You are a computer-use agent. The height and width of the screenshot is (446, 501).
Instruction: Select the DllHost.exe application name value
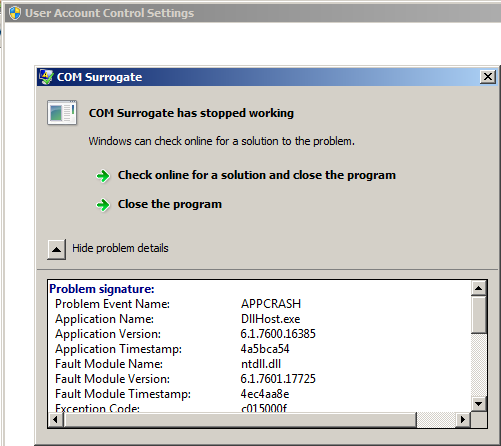[x=270, y=319]
